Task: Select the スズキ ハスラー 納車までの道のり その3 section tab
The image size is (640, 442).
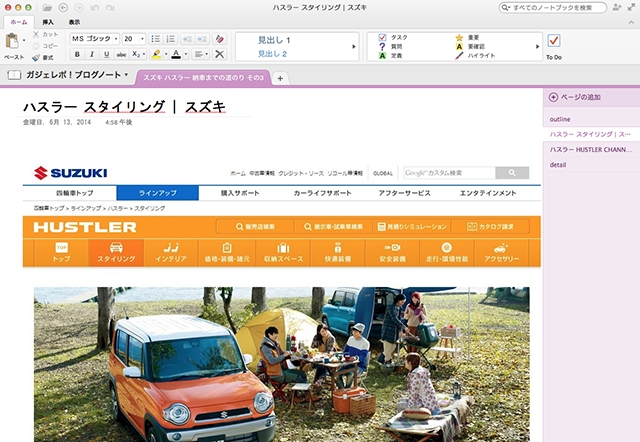Action: (x=203, y=78)
